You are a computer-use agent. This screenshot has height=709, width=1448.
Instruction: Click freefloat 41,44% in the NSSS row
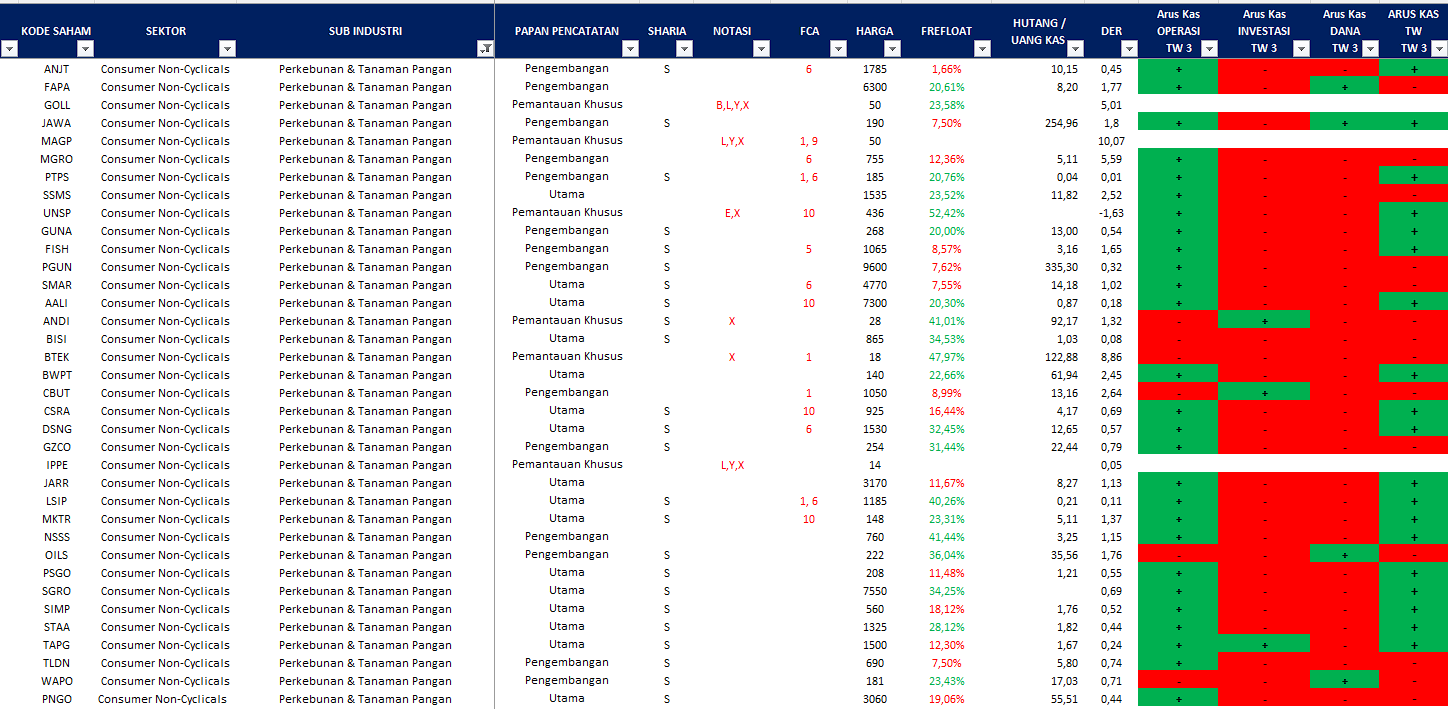946,537
